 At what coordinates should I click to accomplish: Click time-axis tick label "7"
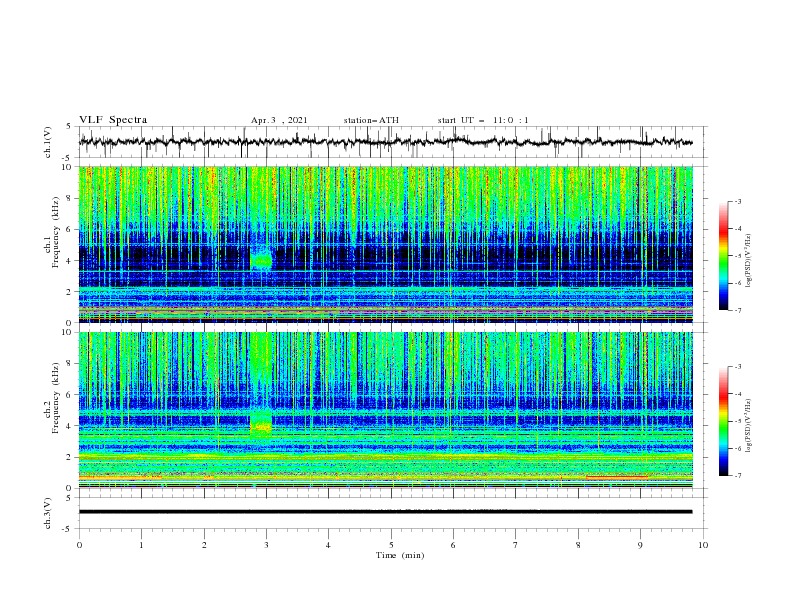pos(516,545)
